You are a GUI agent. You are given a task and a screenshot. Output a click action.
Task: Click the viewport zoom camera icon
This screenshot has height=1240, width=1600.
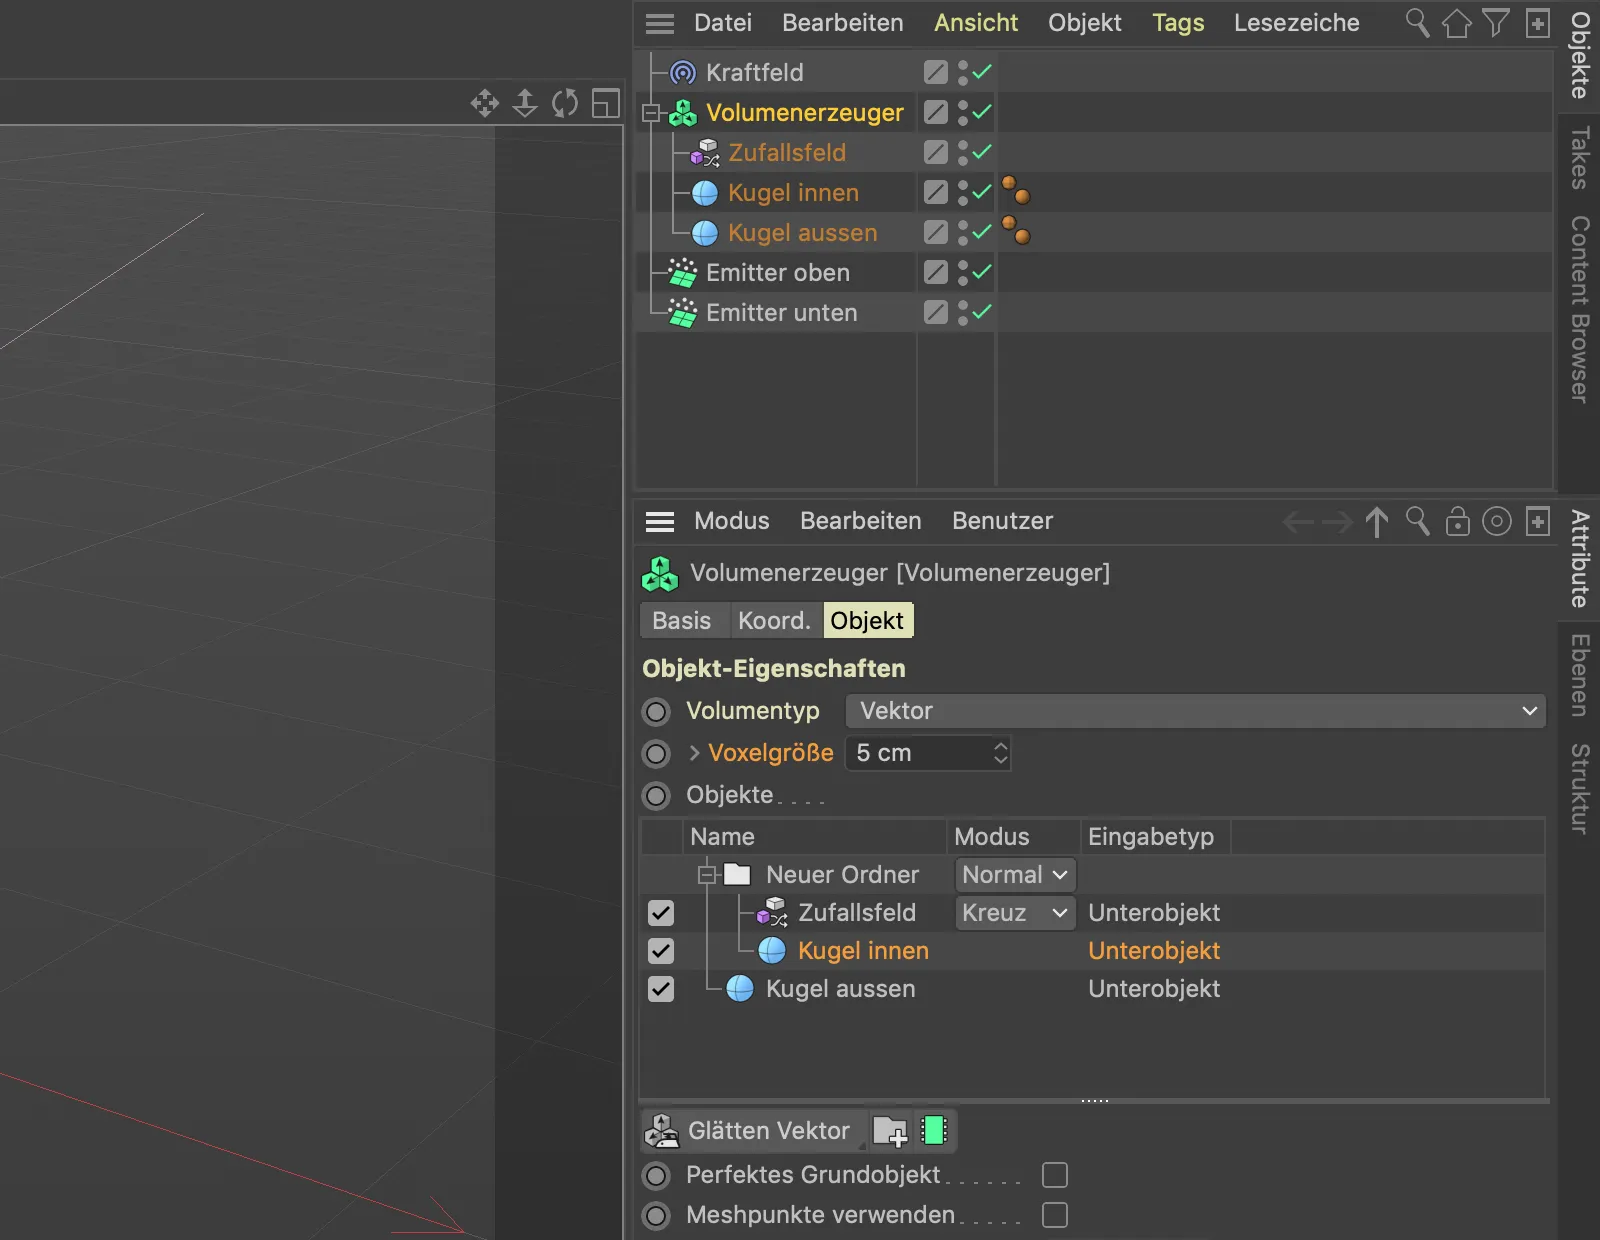525,103
